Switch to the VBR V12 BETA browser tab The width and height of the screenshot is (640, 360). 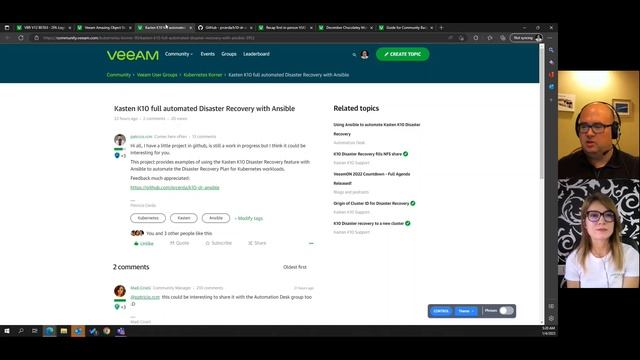coord(44,27)
